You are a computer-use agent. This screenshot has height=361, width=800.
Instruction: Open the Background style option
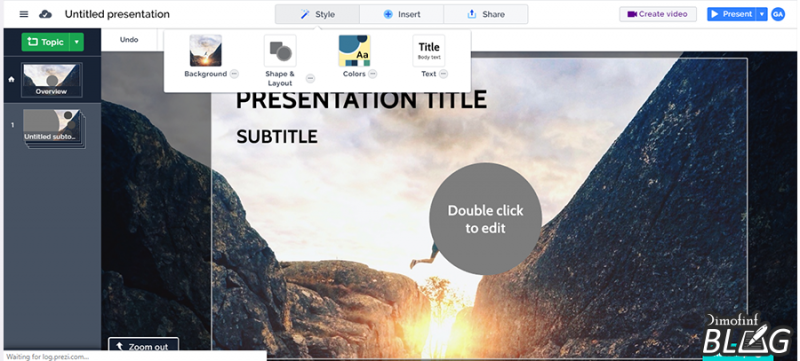point(206,56)
